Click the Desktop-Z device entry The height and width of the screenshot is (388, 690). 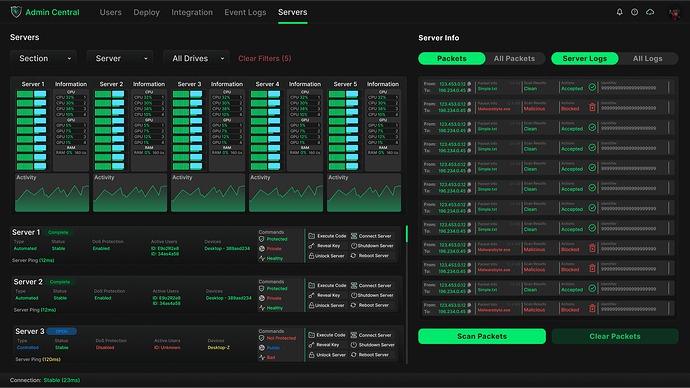pos(219,348)
